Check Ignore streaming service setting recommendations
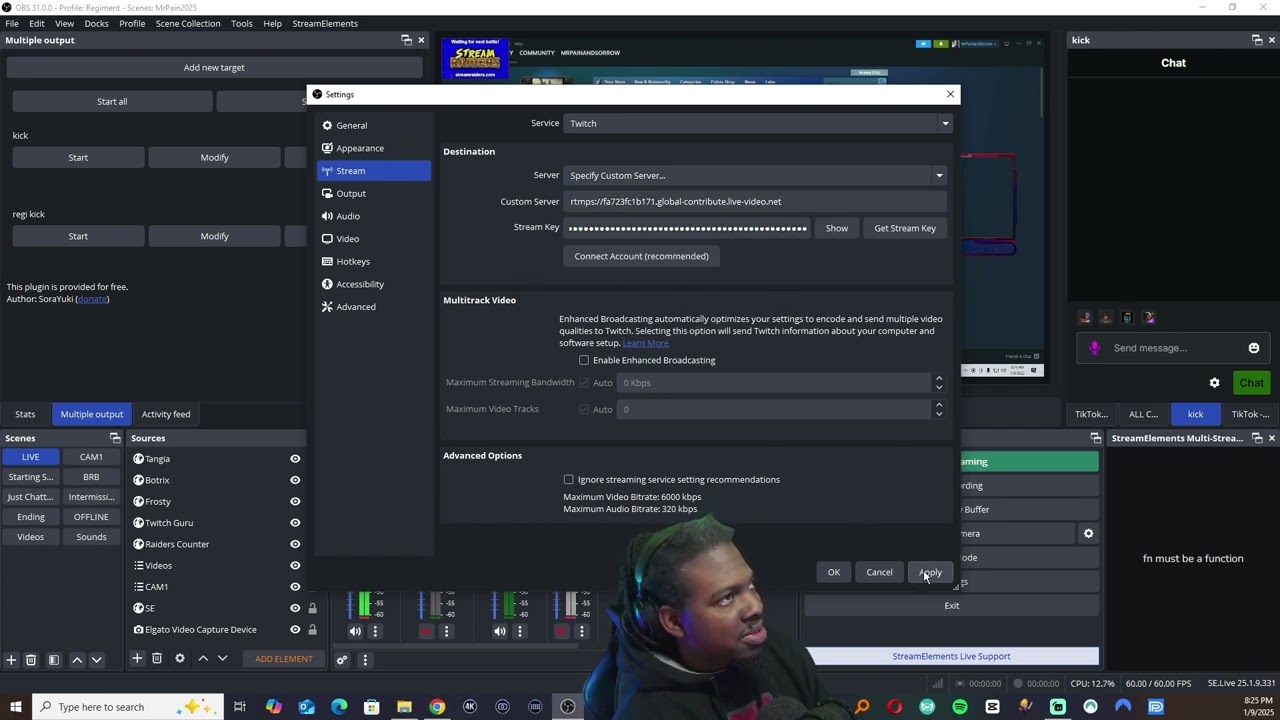 [569, 480]
